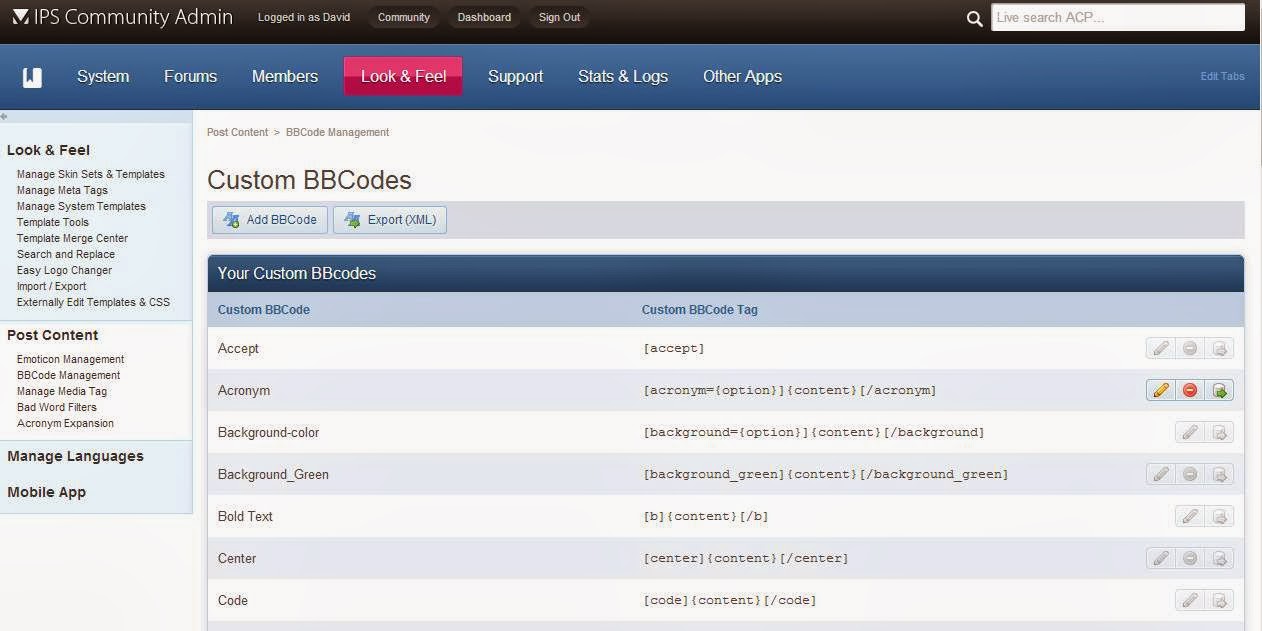1262x631 pixels.
Task: Delete Background_Green BBCode with the minus icon
Action: 1190,474
